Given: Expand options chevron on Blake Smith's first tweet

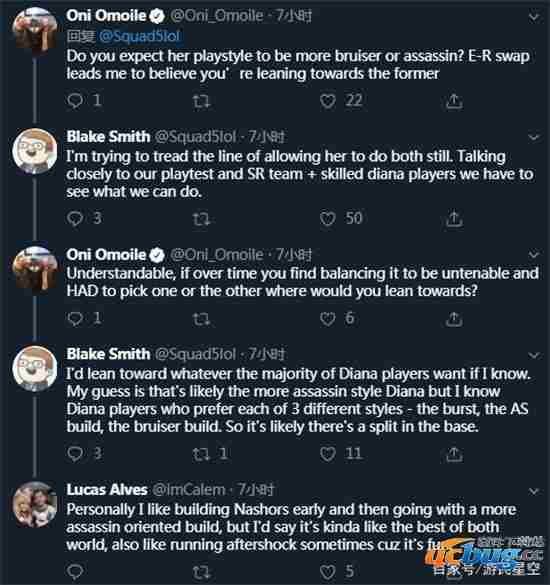Looking at the screenshot, I should pyautogui.click(x=534, y=137).
